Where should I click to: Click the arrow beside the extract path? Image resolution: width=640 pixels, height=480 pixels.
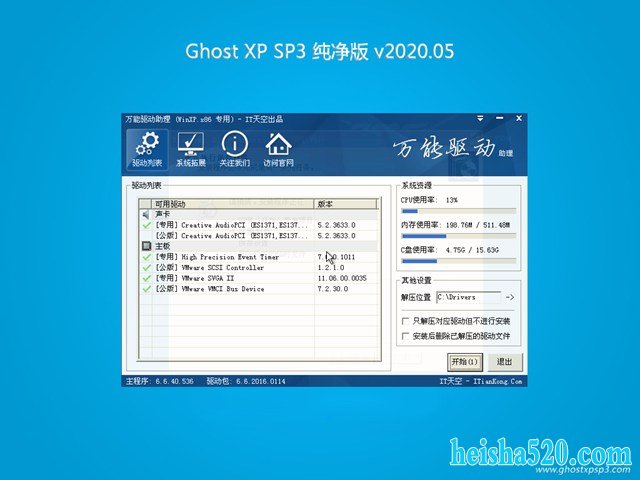click(509, 297)
